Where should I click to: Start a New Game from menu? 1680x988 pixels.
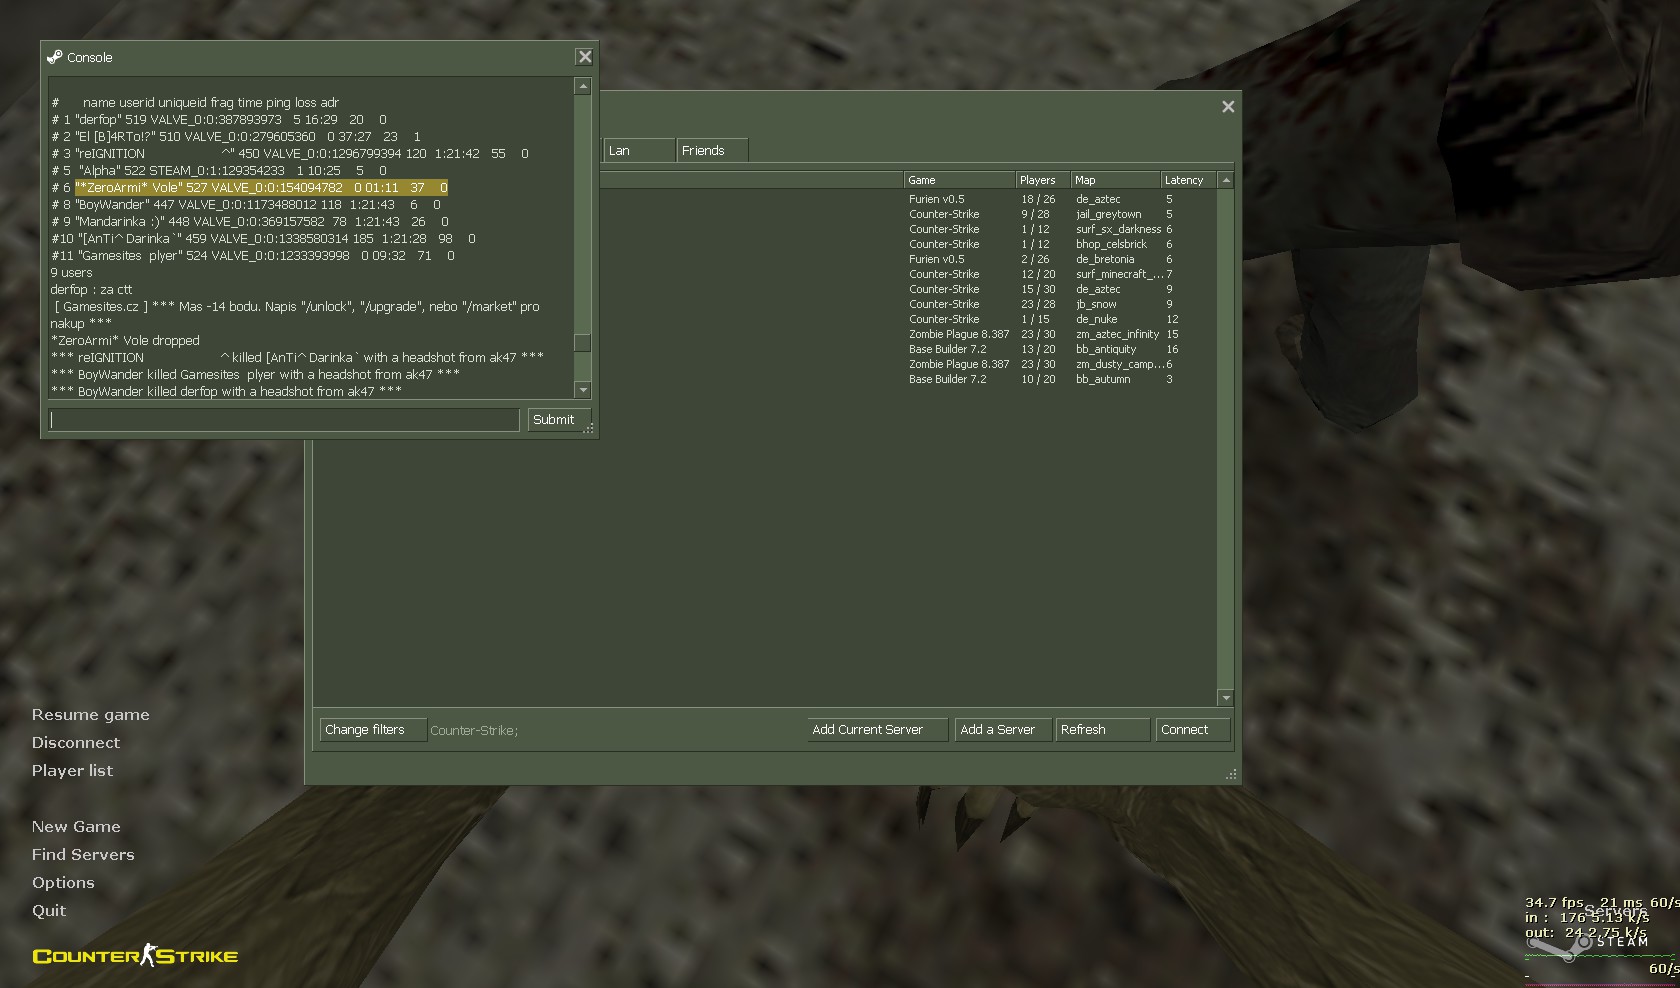tap(76, 827)
